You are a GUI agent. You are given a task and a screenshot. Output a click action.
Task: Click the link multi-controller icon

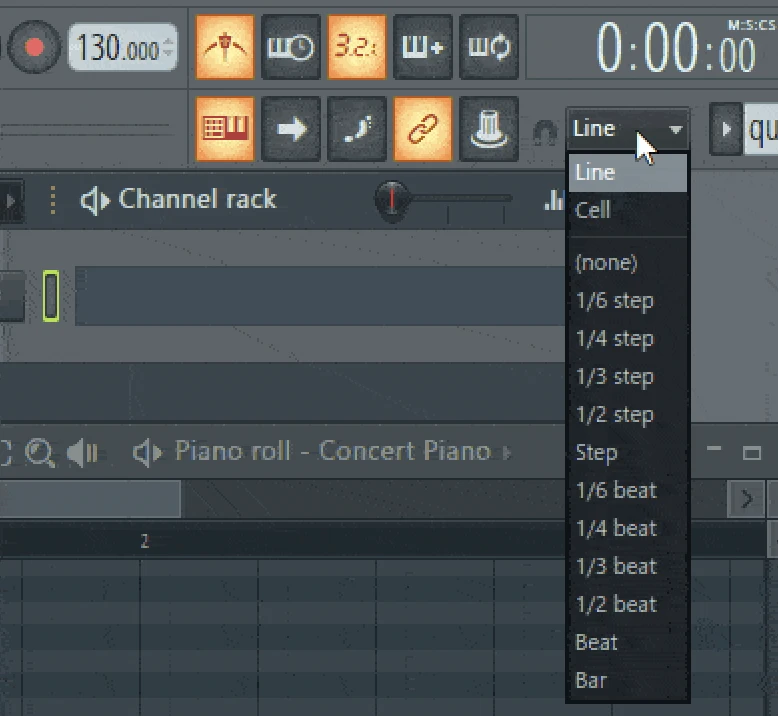423,129
